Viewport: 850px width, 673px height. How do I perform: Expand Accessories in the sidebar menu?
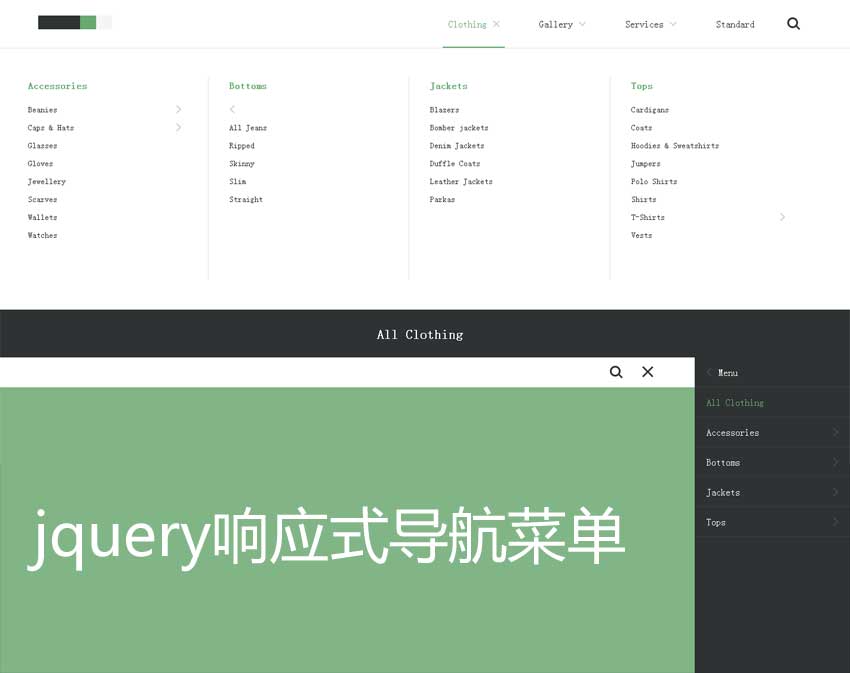pos(771,433)
